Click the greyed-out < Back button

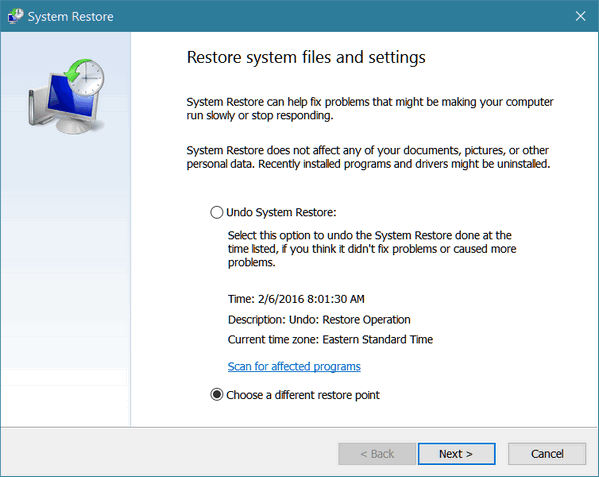pyautogui.click(x=377, y=454)
